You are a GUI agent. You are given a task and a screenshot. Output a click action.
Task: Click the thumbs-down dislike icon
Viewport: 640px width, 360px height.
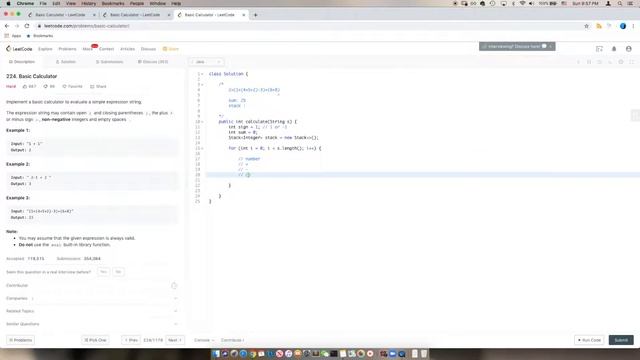coord(45,87)
